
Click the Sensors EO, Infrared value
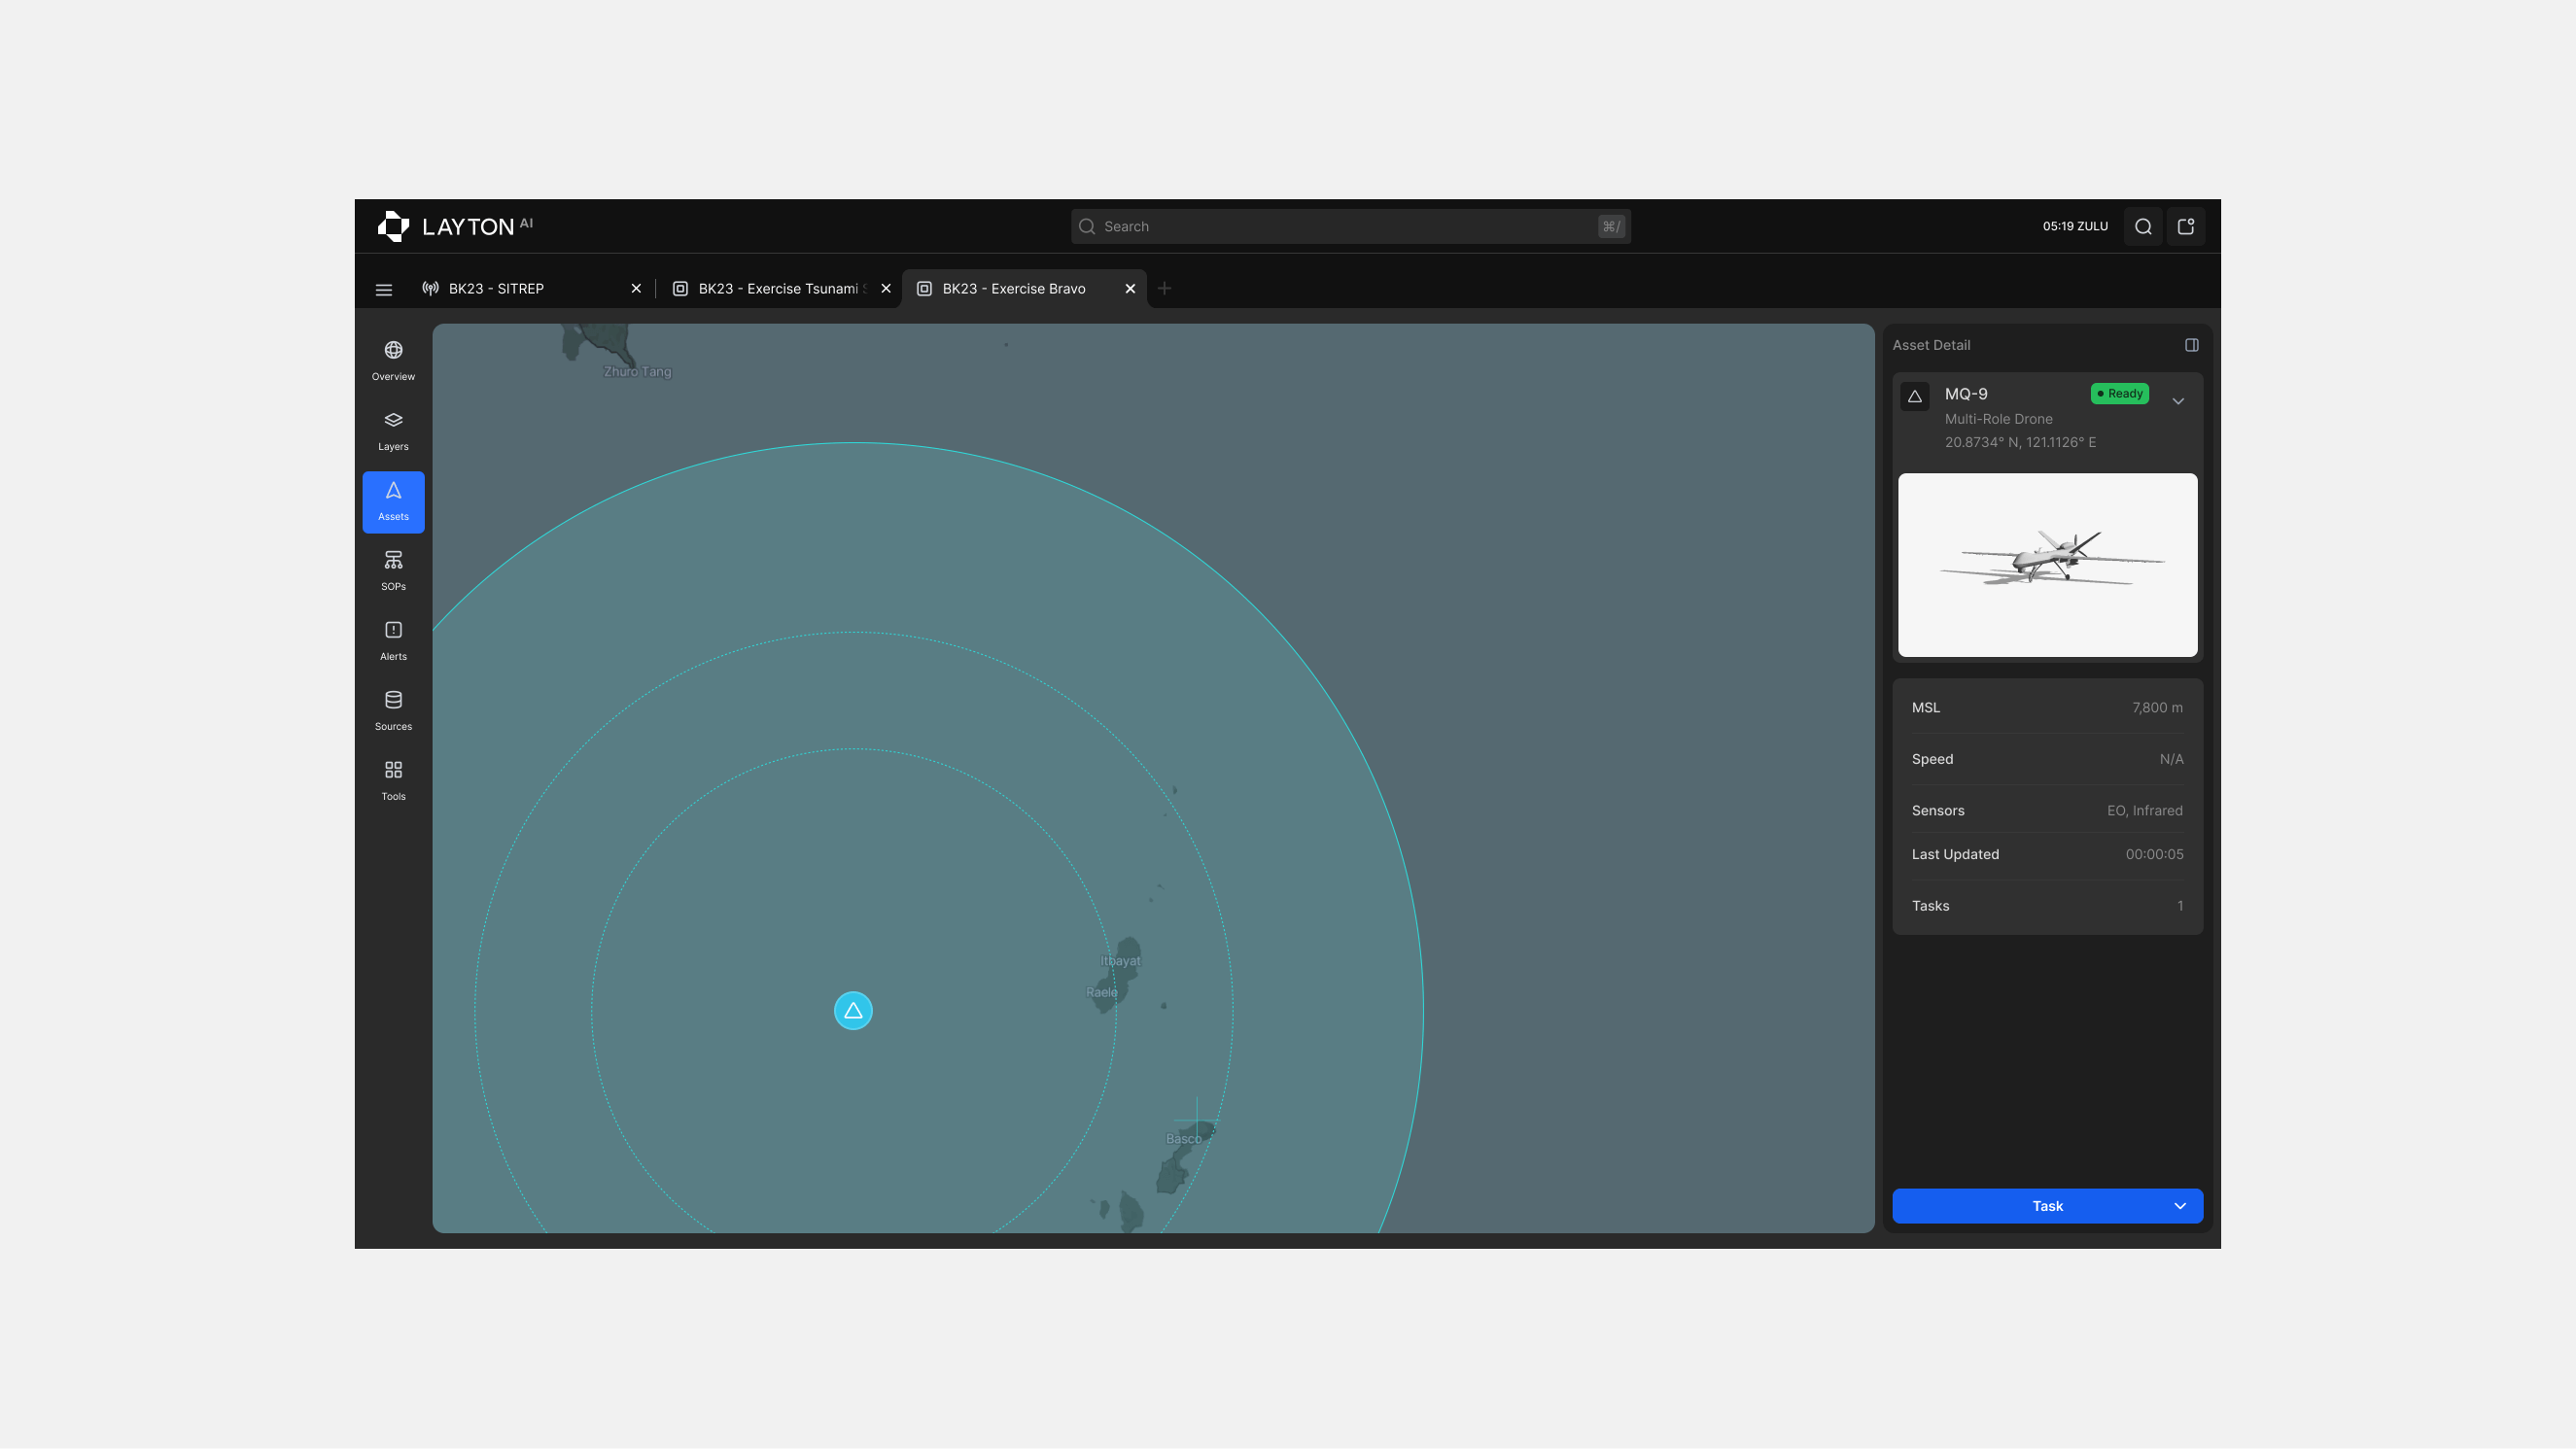[x=2144, y=811]
